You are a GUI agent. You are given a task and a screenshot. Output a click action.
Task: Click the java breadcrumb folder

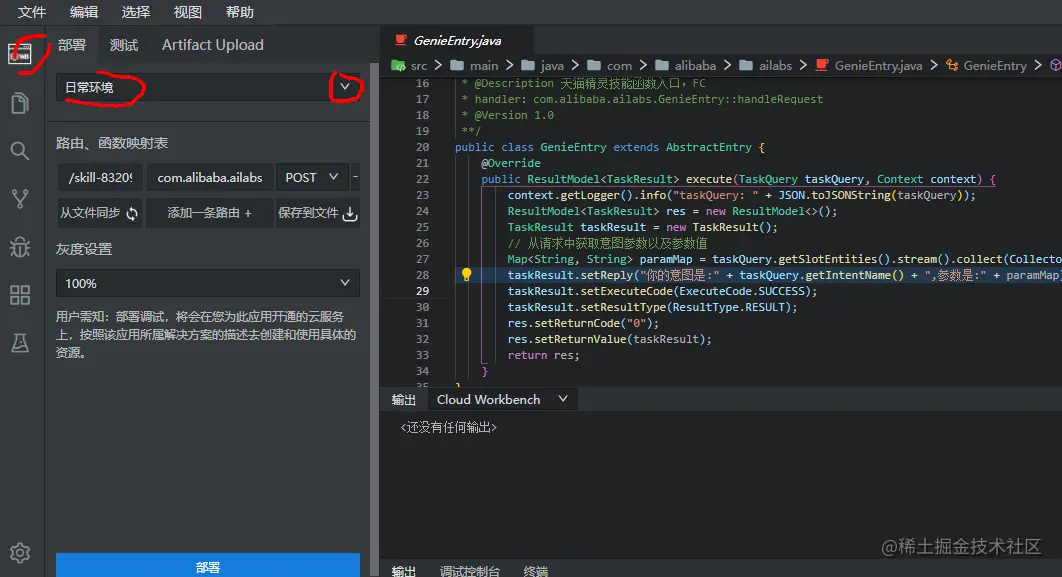[x=543, y=65]
